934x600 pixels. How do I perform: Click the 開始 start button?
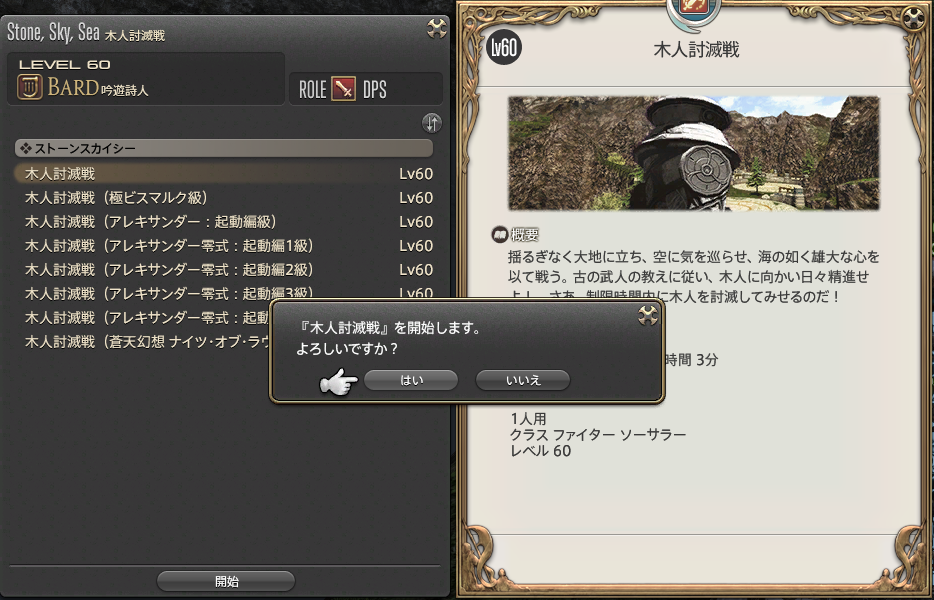click(226, 582)
